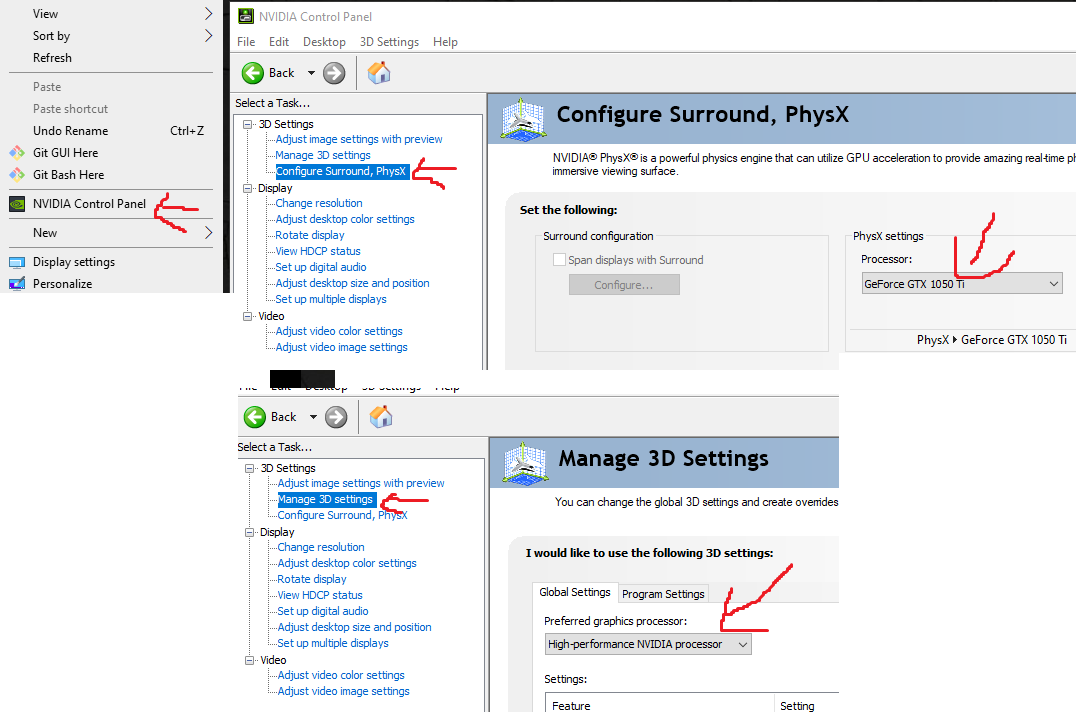Collapse Video tree node in top panel
Image resolution: width=1076 pixels, height=712 pixels.
tap(248, 316)
